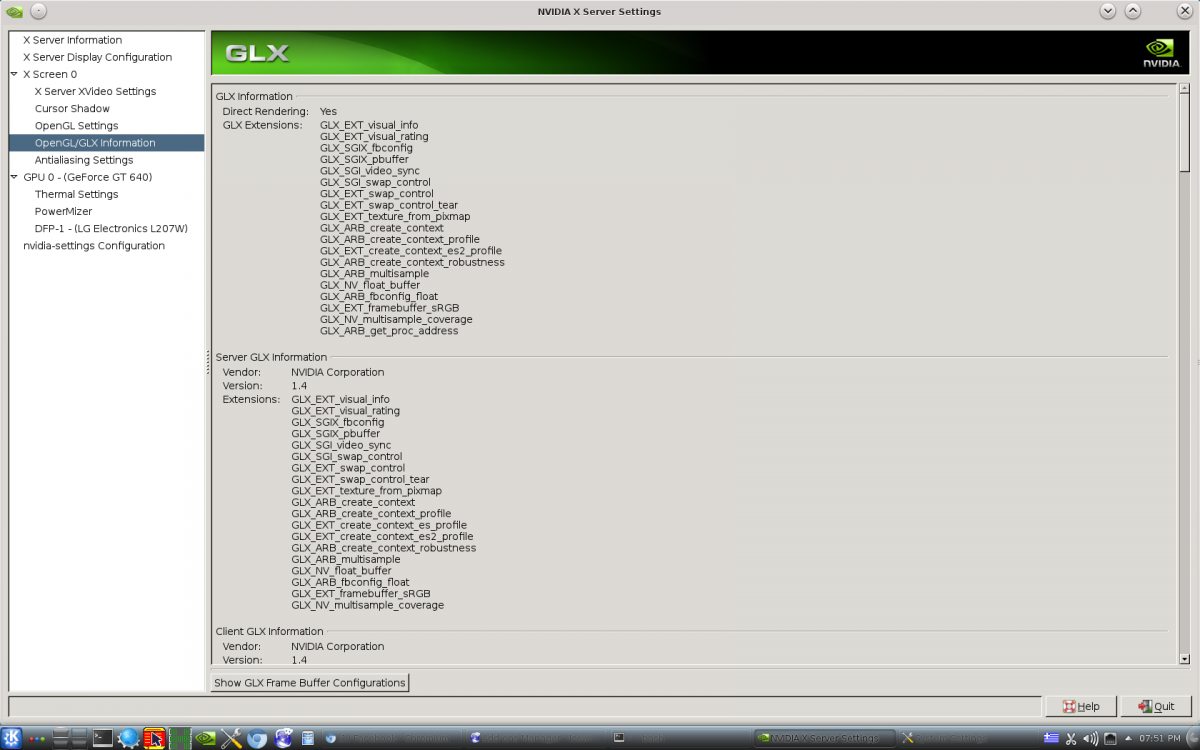Screen dimensions: 1200x750
Task: Open the wrench and screwdriver settings launcher
Action: [x=232, y=738]
